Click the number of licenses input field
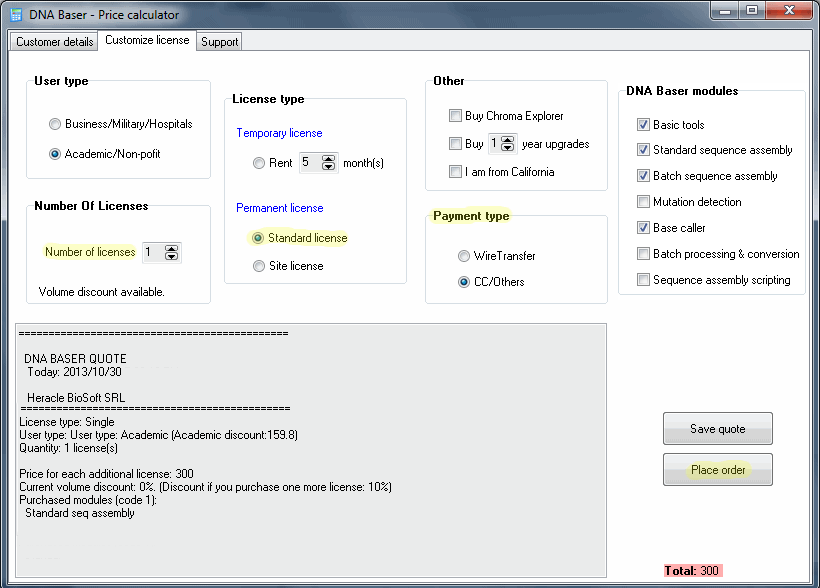The height and width of the screenshot is (588, 820). 154,252
